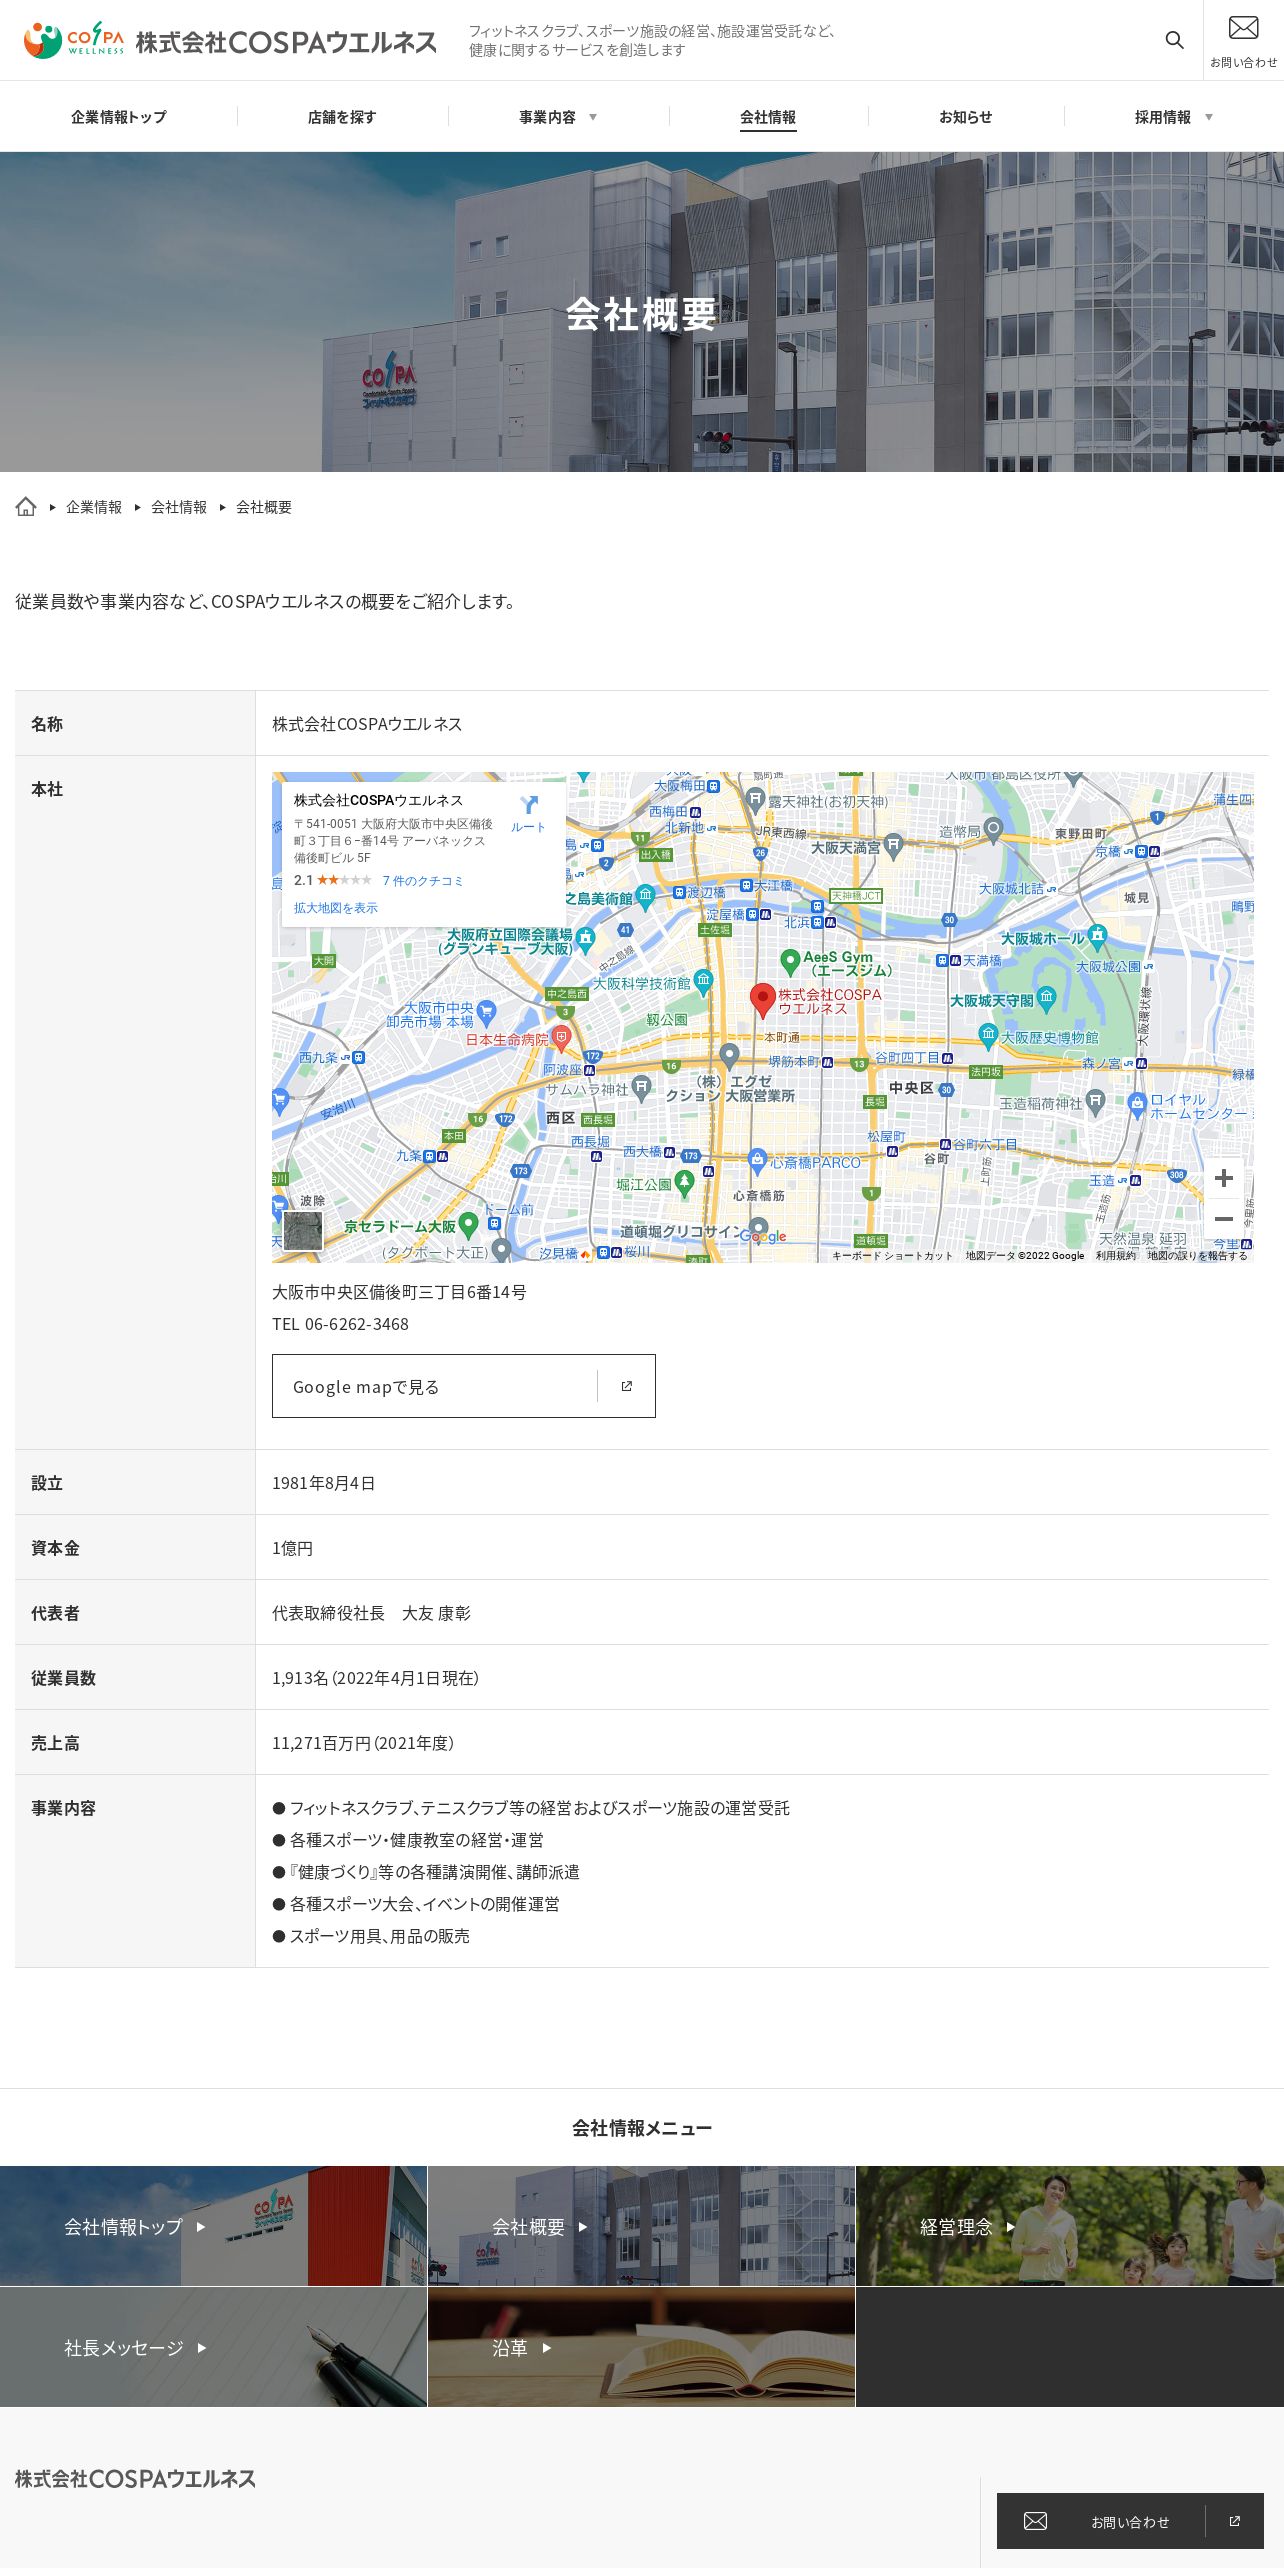Screen dimensions: 1284x2568
Task: Click the 造幣局 map marker
Action: 993,829
